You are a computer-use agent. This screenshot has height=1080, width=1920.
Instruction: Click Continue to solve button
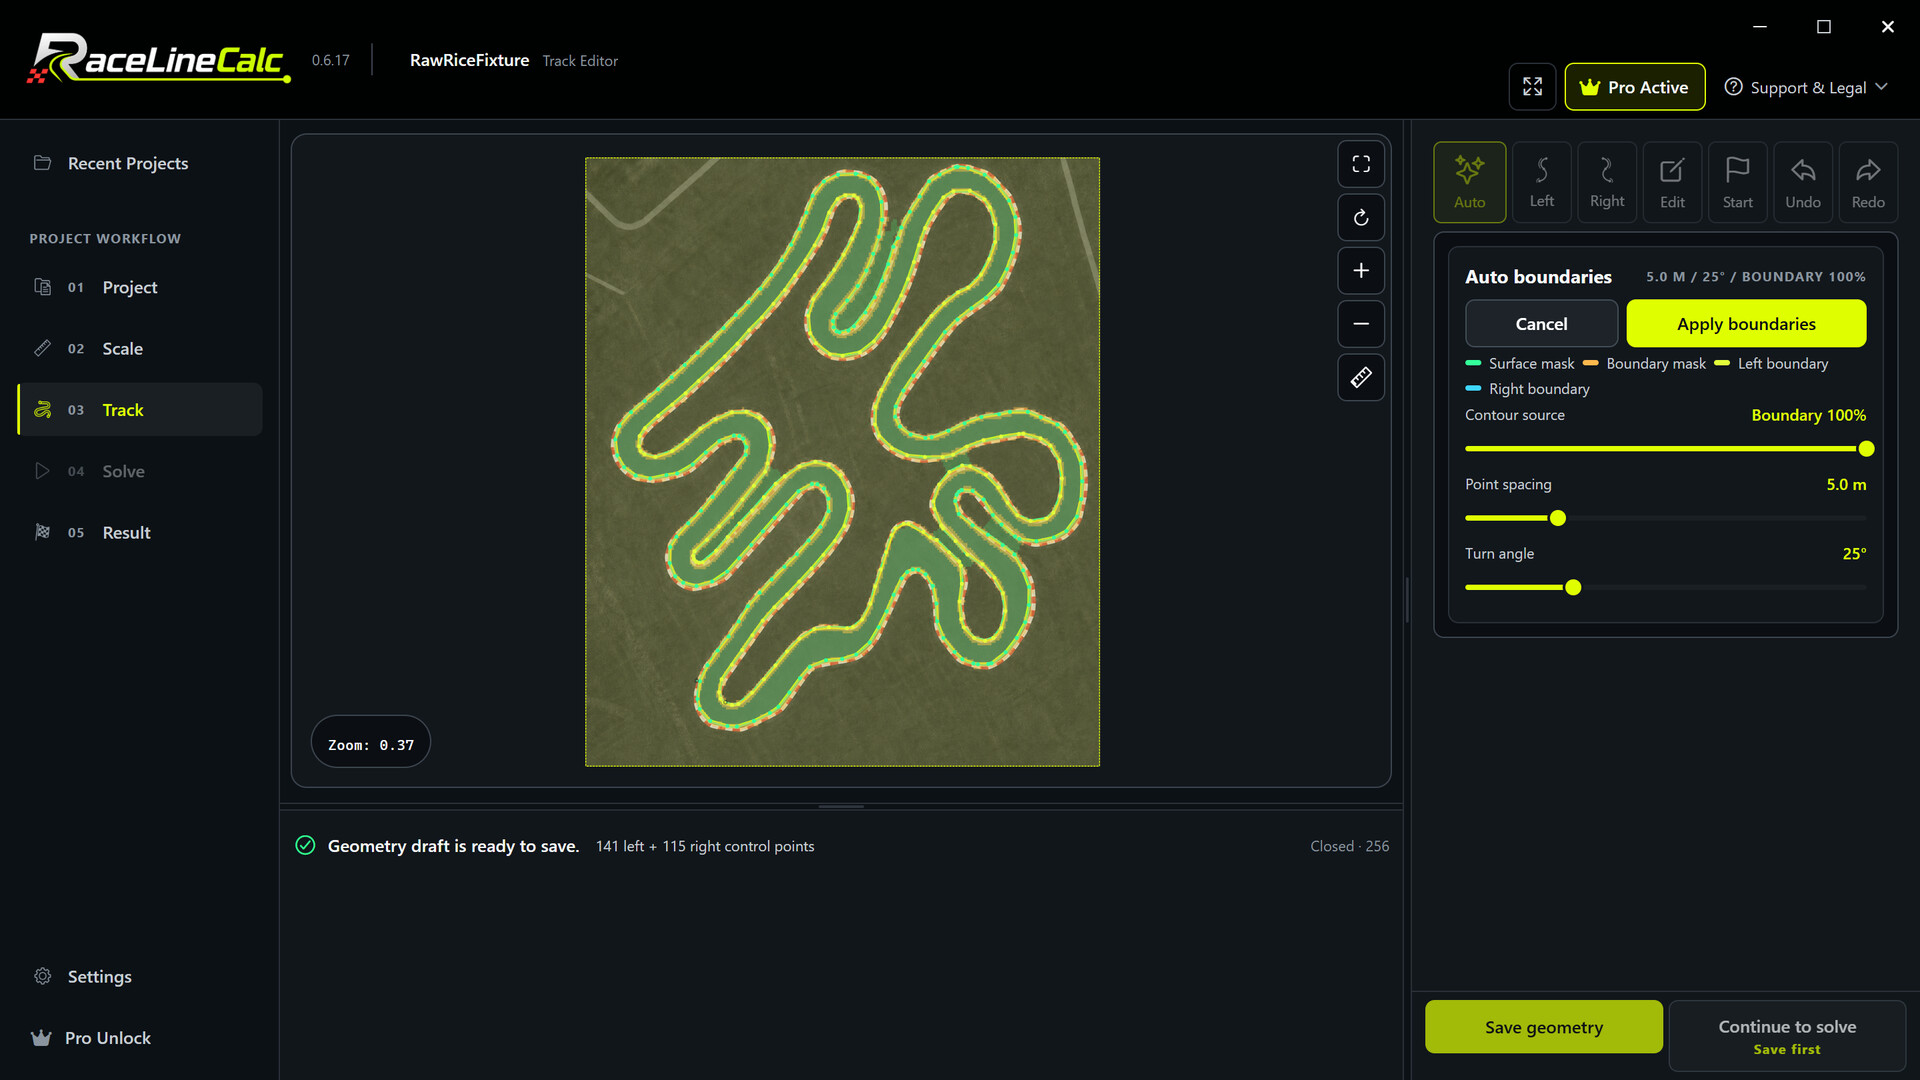pos(1787,1036)
